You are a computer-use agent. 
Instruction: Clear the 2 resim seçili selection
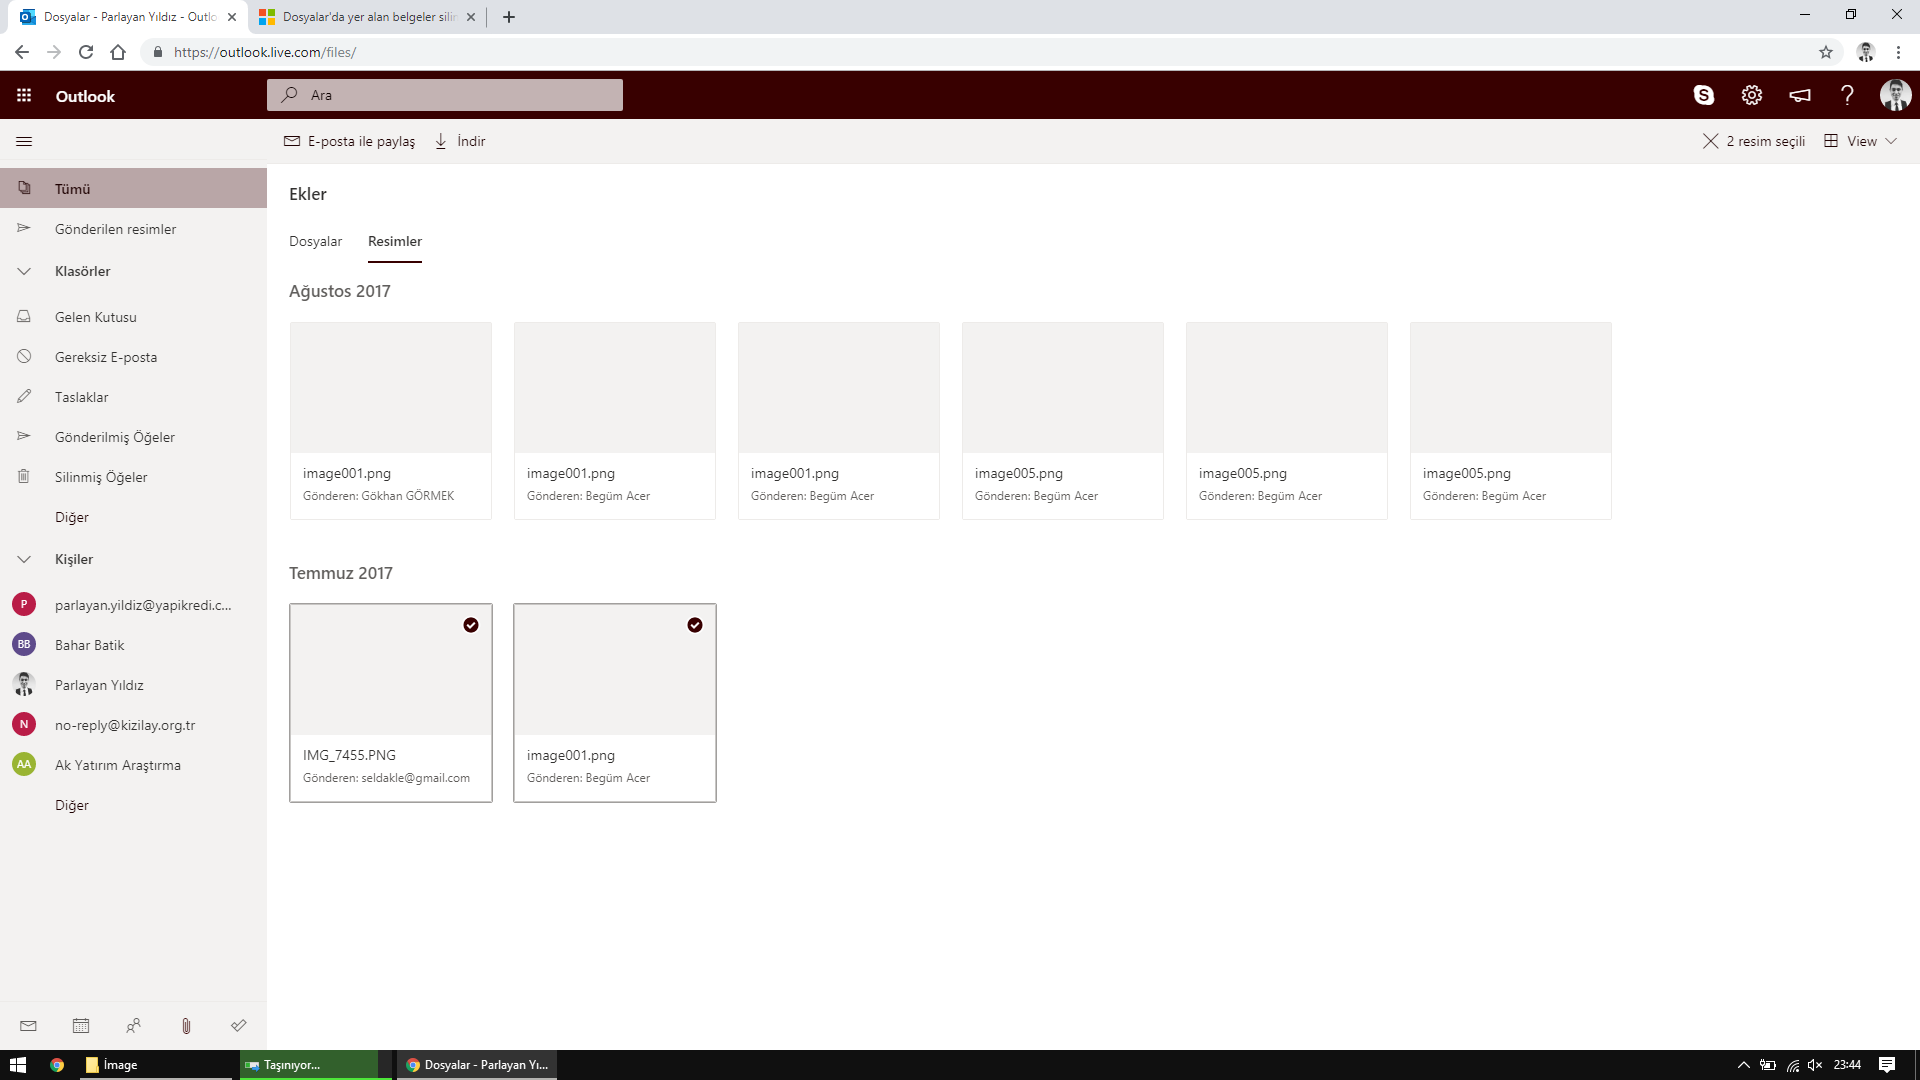tap(1711, 141)
